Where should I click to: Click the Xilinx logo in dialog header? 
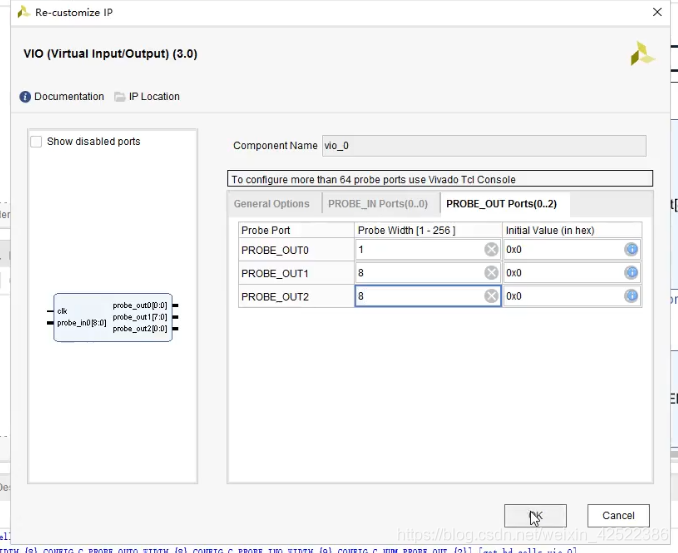click(x=642, y=54)
